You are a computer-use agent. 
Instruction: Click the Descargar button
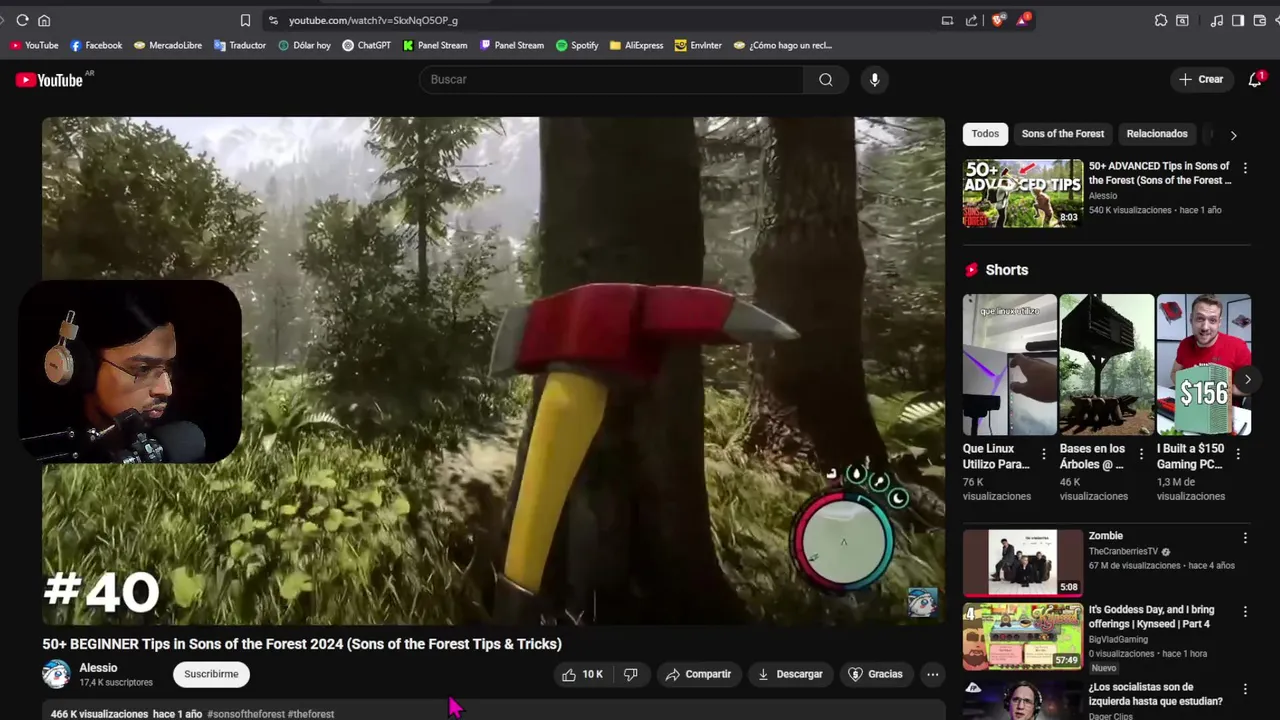click(x=790, y=674)
